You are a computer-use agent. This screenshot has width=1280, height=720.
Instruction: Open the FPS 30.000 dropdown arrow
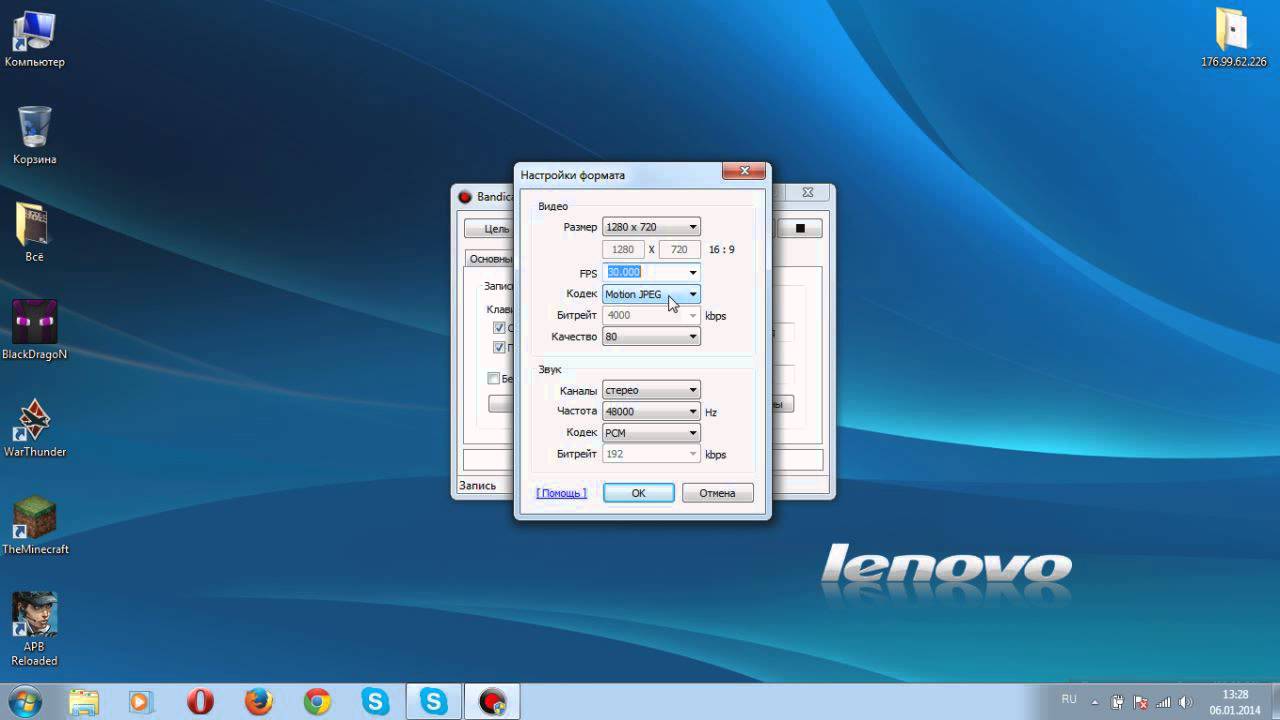[x=692, y=272]
